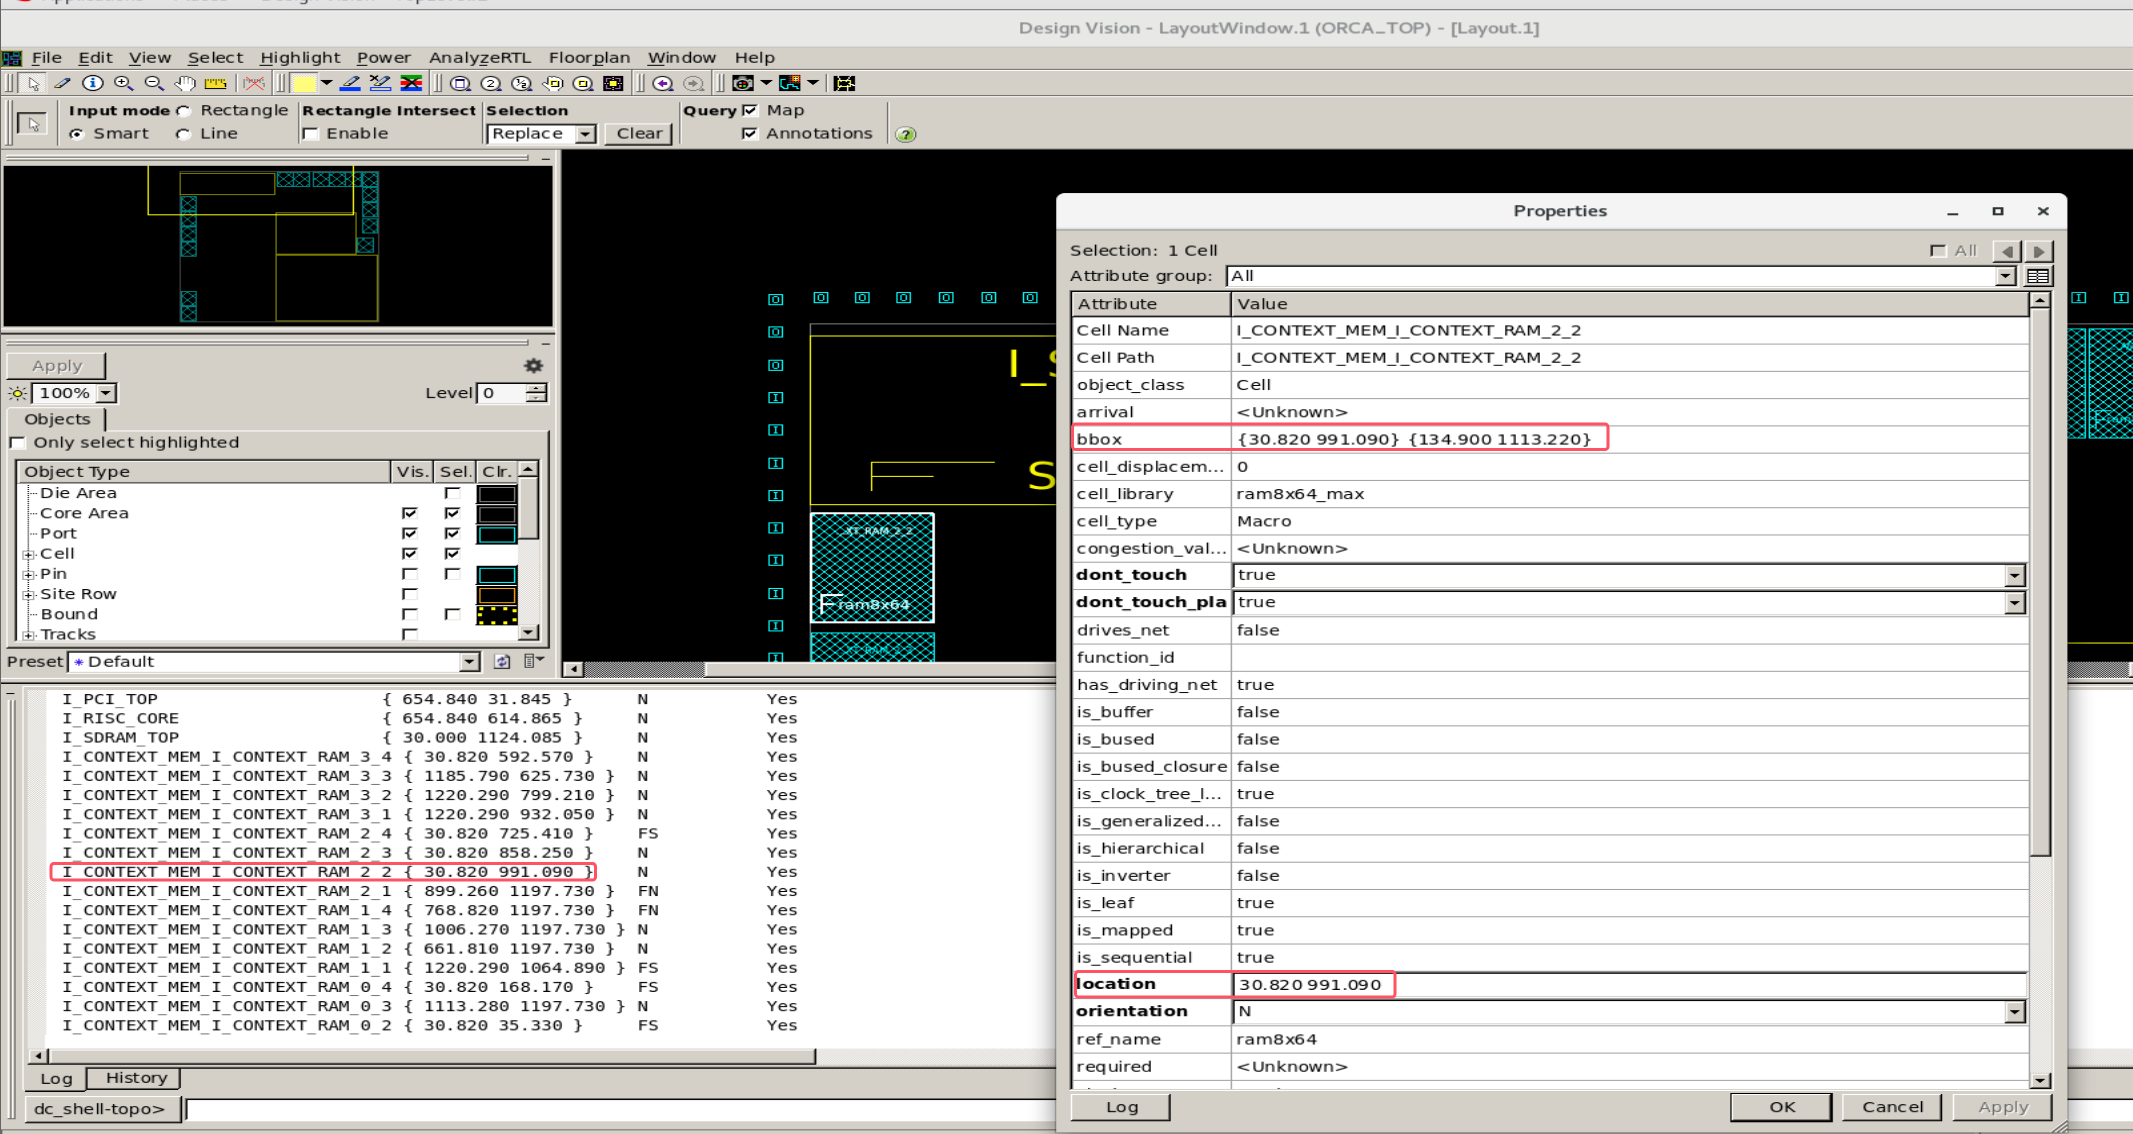Open the ruler measurement tool
Screen dimensions: 2133x1134
coord(215,84)
